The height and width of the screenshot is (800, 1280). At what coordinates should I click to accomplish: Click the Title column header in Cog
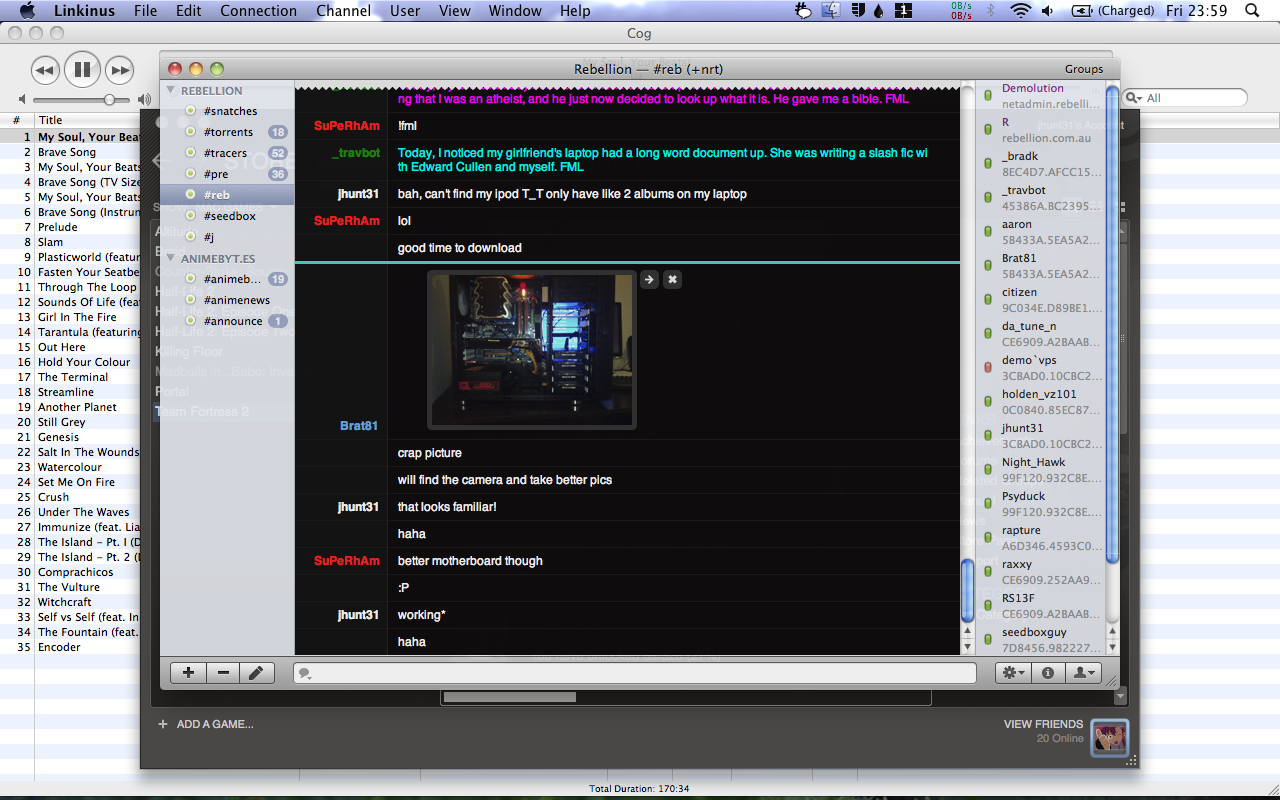[x=87, y=120]
